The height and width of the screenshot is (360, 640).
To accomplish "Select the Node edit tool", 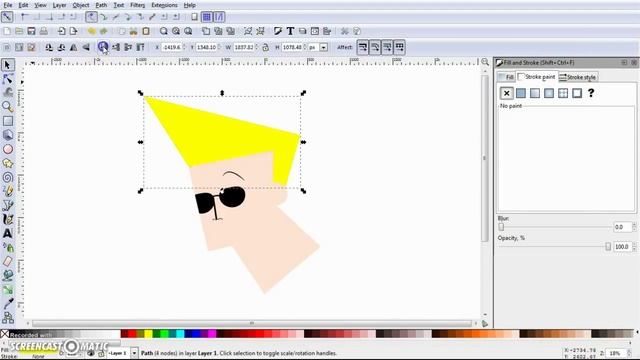I will click(8, 79).
